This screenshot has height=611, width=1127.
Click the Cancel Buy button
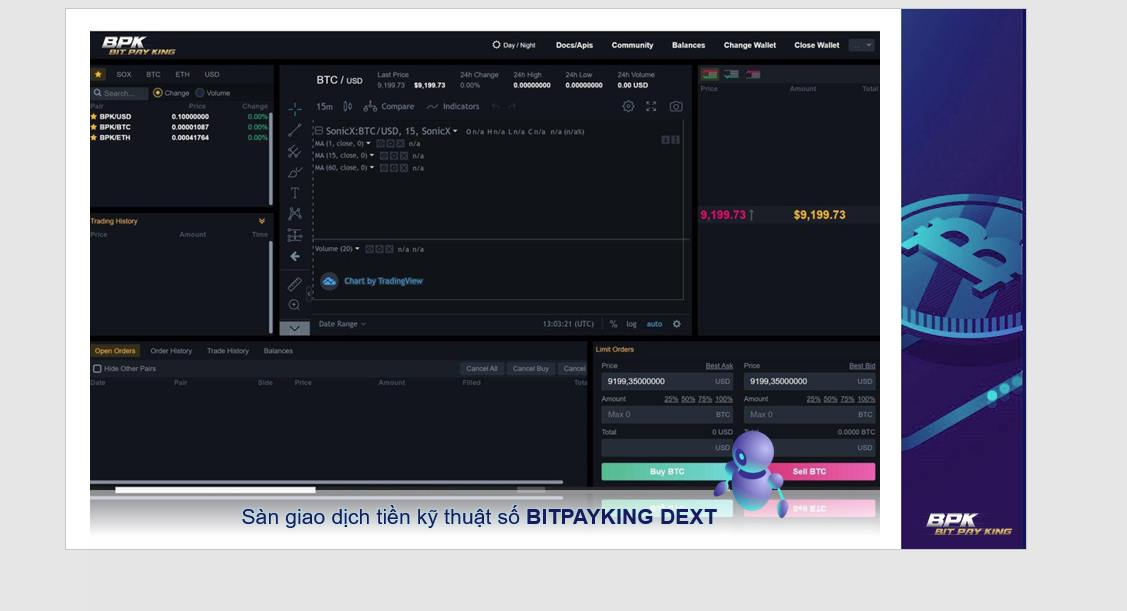click(x=530, y=369)
